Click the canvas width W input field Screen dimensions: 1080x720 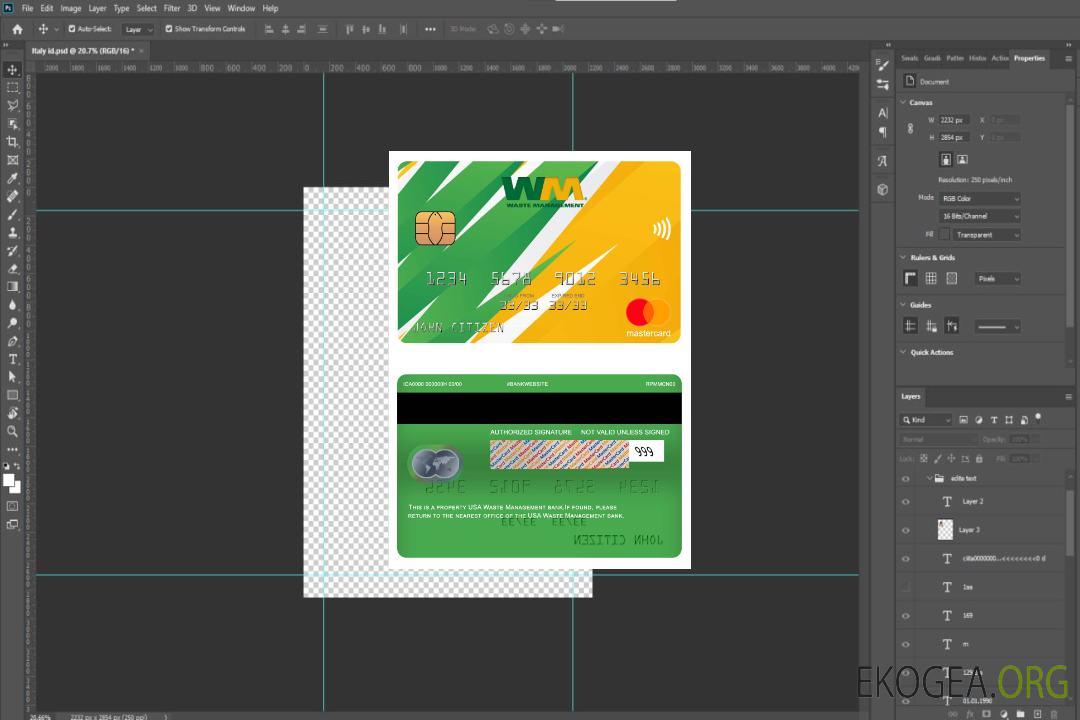click(x=954, y=120)
